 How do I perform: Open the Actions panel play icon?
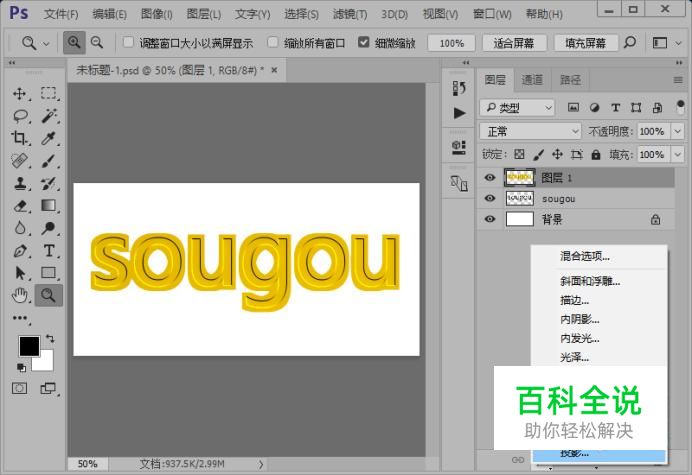pyautogui.click(x=459, y=113)
